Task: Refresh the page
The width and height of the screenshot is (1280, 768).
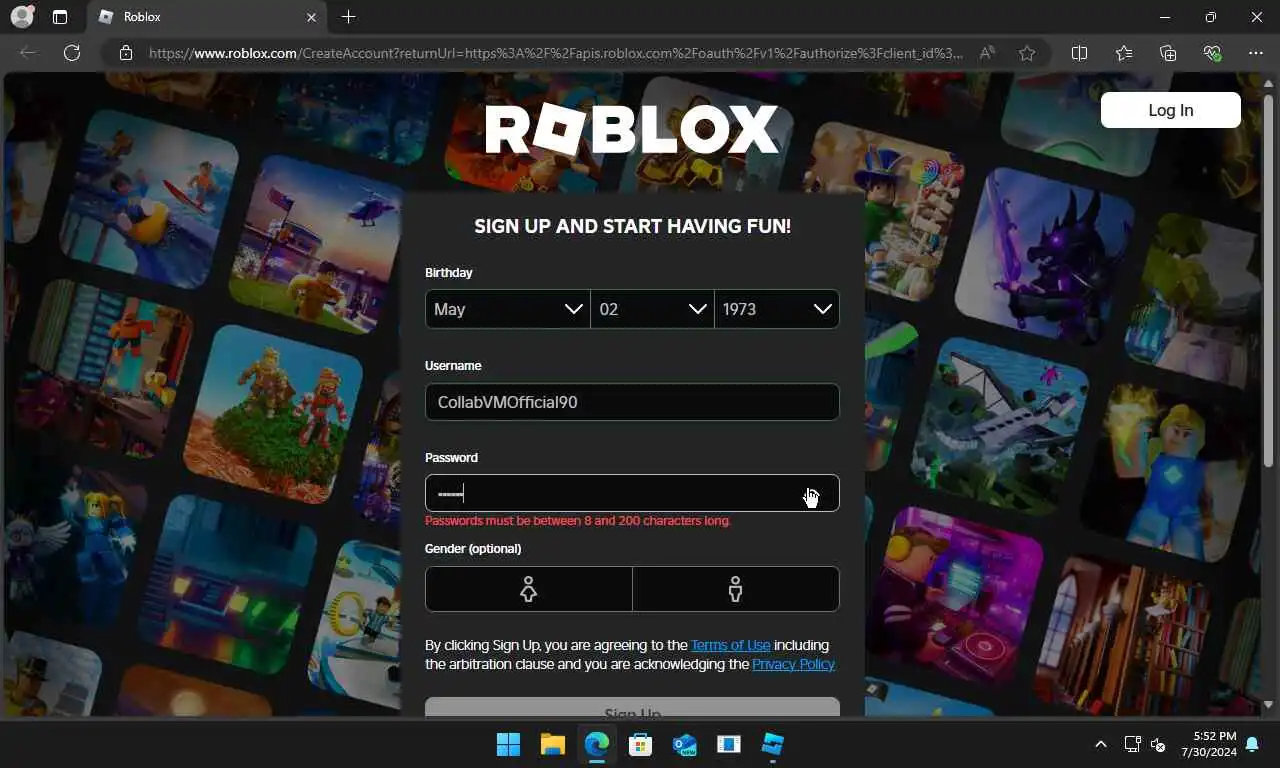Action: tap(72, 53)
